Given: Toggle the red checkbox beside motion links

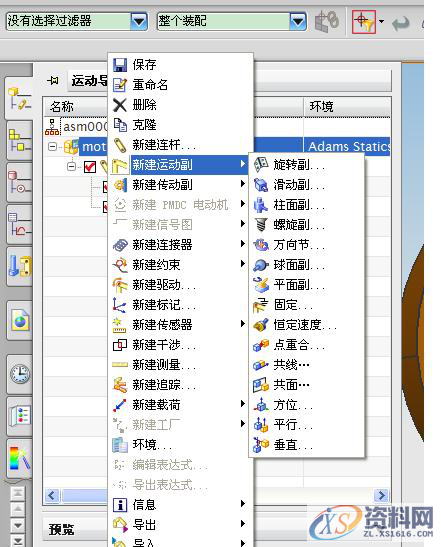Looking at the screenshot, I should pos(90,167).
